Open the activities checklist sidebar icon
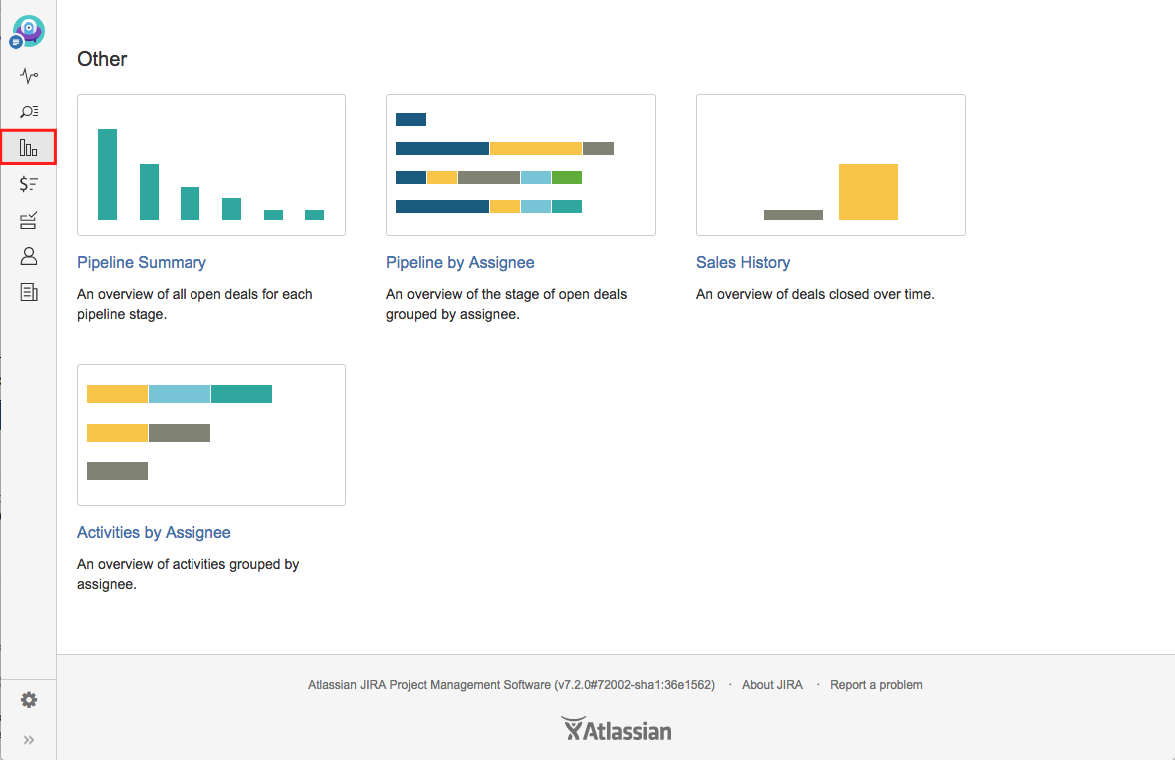The image size is (1175, 760). coord(28,220)
